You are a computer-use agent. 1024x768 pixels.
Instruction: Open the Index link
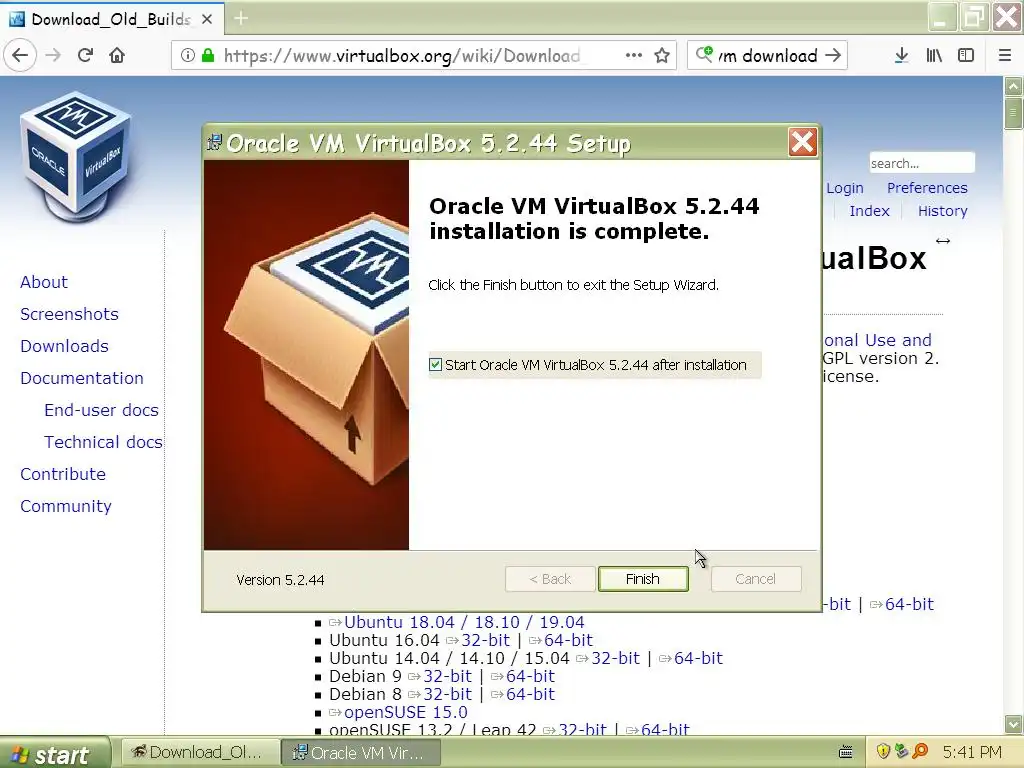click(x=869, y=211)
